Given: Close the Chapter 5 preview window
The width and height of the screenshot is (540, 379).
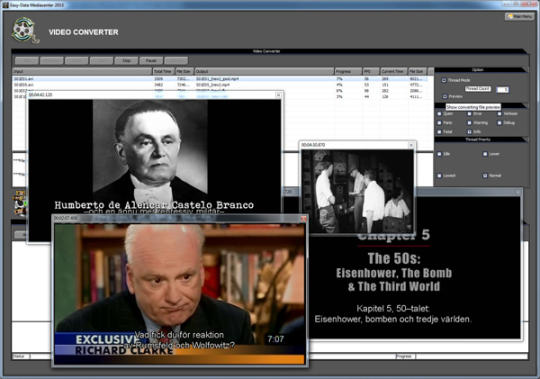Looking at the screenshot, I should [x=518, y=192].
